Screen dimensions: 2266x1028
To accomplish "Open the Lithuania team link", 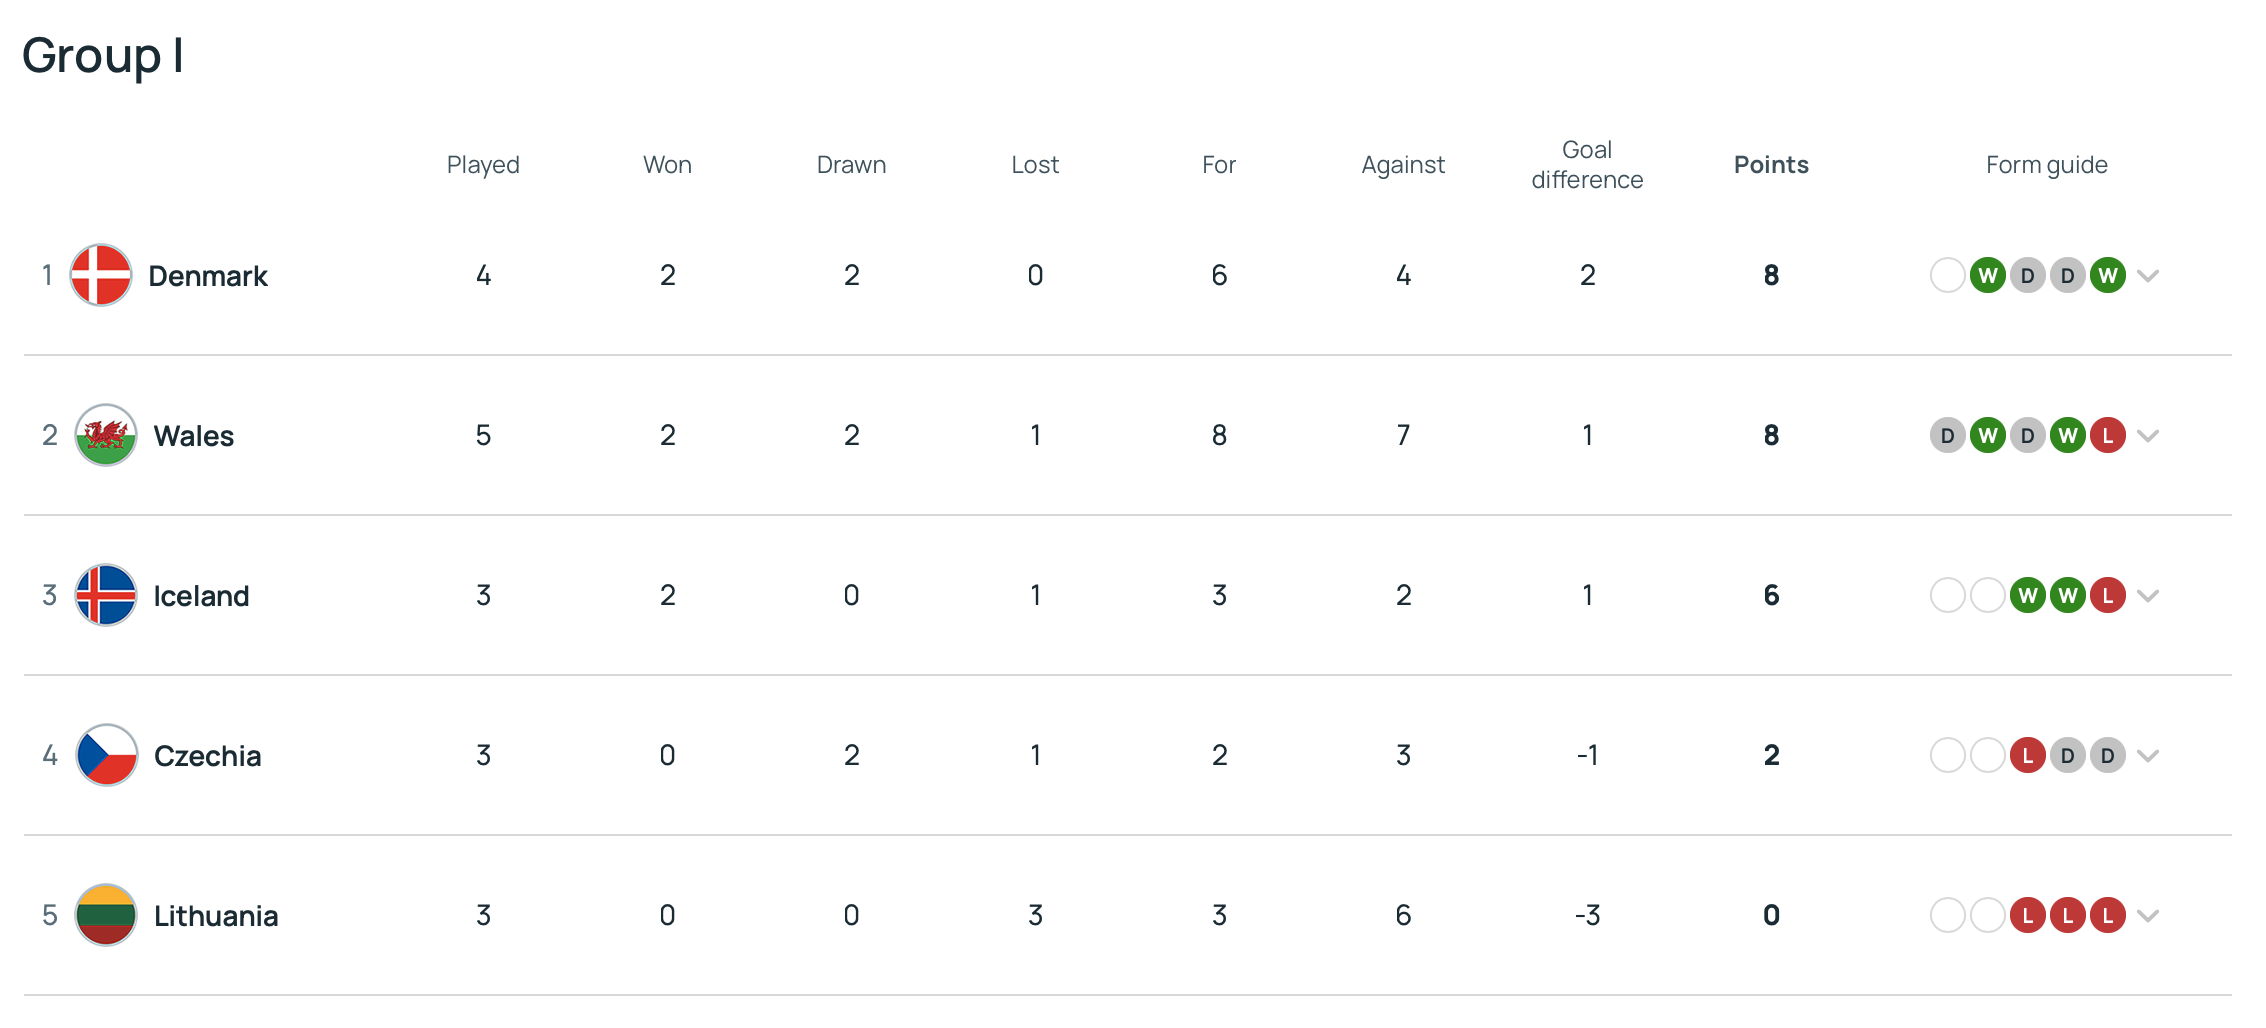I will pos(216,916).
